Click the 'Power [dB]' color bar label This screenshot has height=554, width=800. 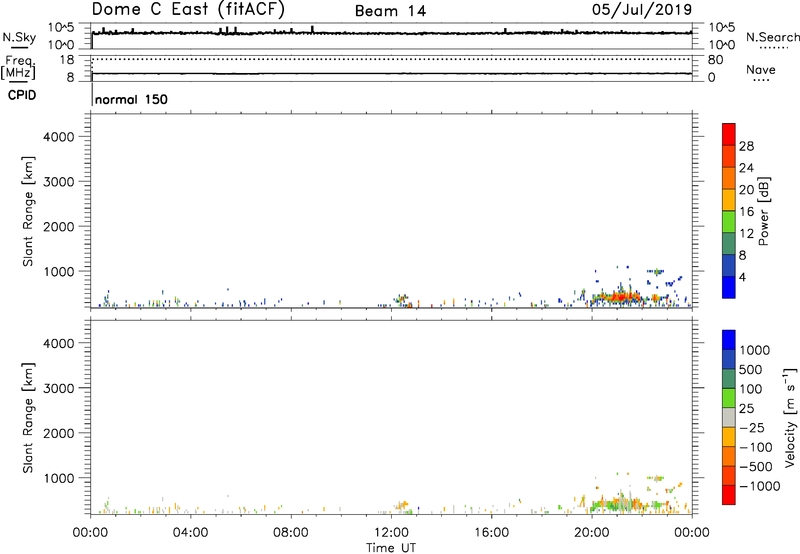click(x=763, y=211)
